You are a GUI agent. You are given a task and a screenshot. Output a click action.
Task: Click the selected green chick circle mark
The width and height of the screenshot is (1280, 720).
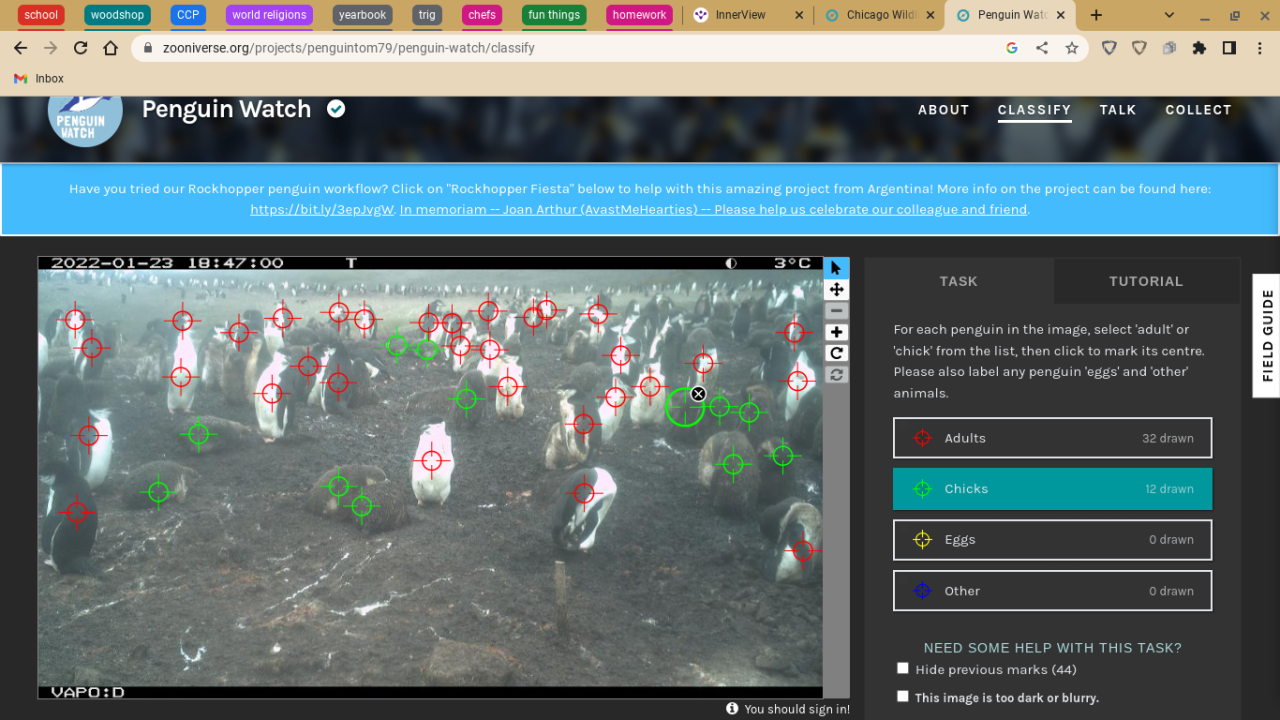(x=685, y=406)
